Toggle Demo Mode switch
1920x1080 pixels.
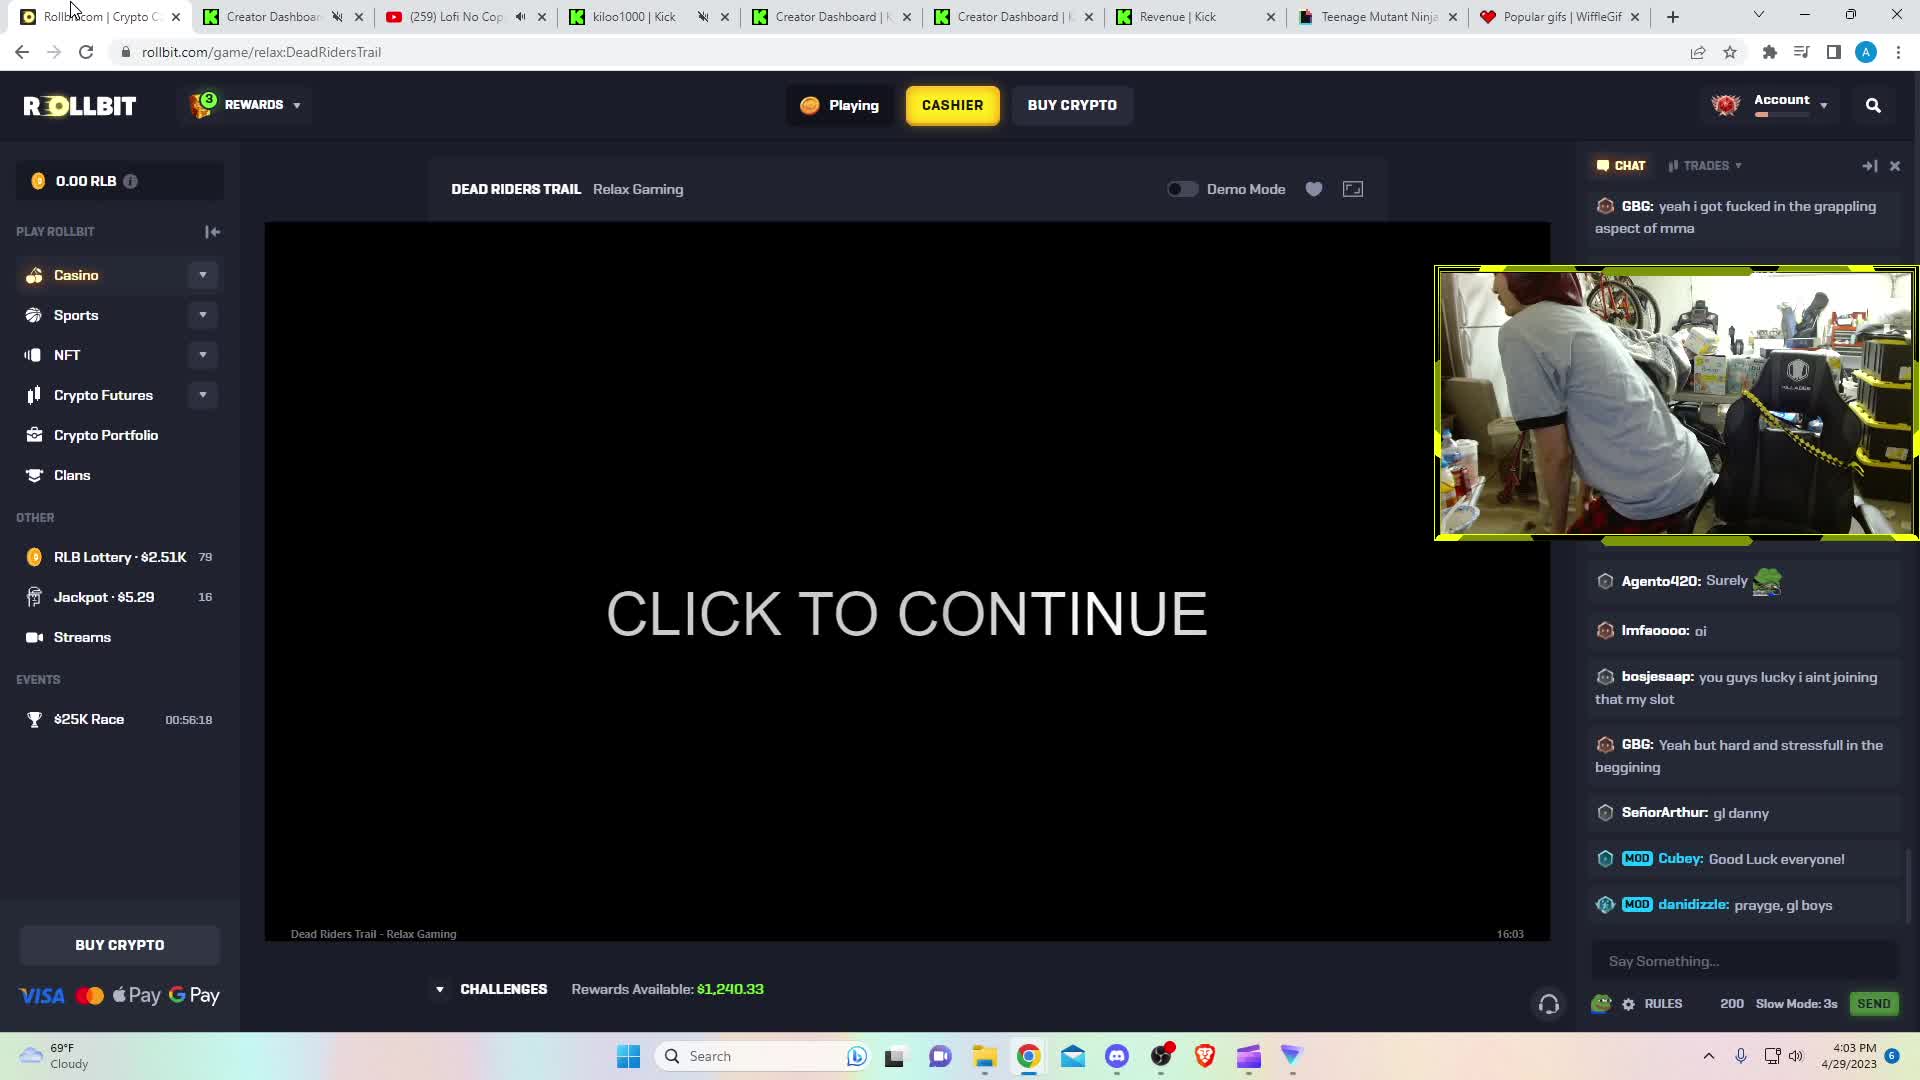tap(1182, 189)
